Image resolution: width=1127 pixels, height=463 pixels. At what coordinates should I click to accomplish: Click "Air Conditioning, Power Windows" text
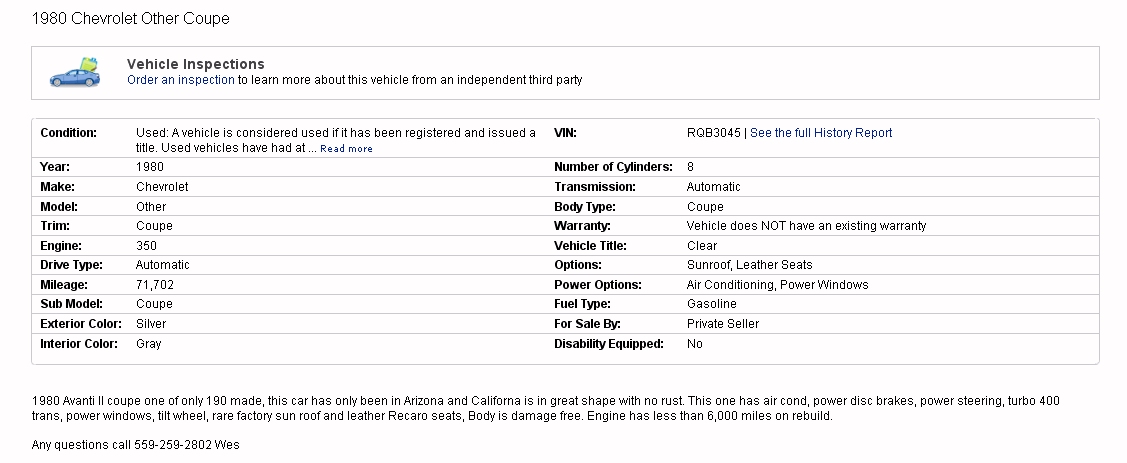(777, 285)
